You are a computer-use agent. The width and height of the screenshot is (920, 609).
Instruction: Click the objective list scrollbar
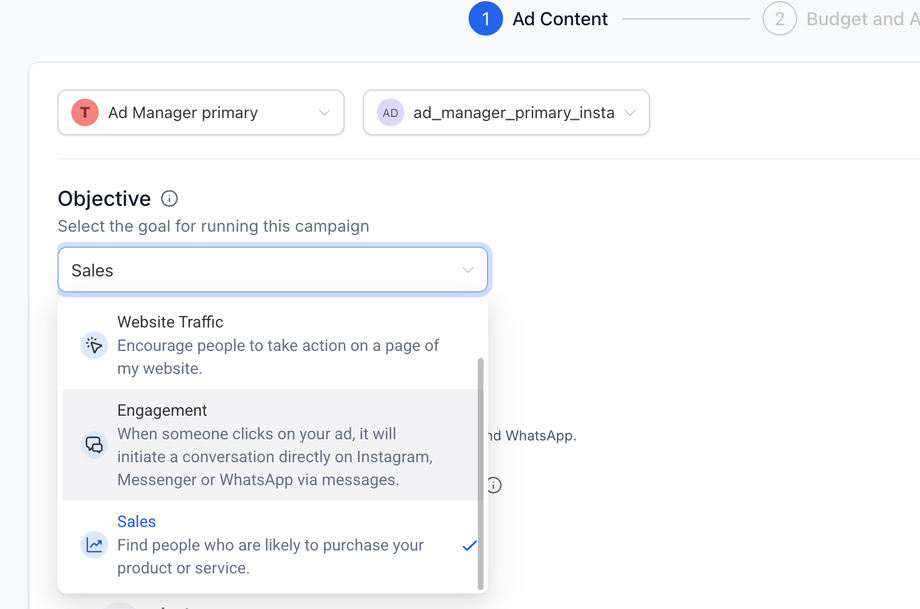coord(481,470)
